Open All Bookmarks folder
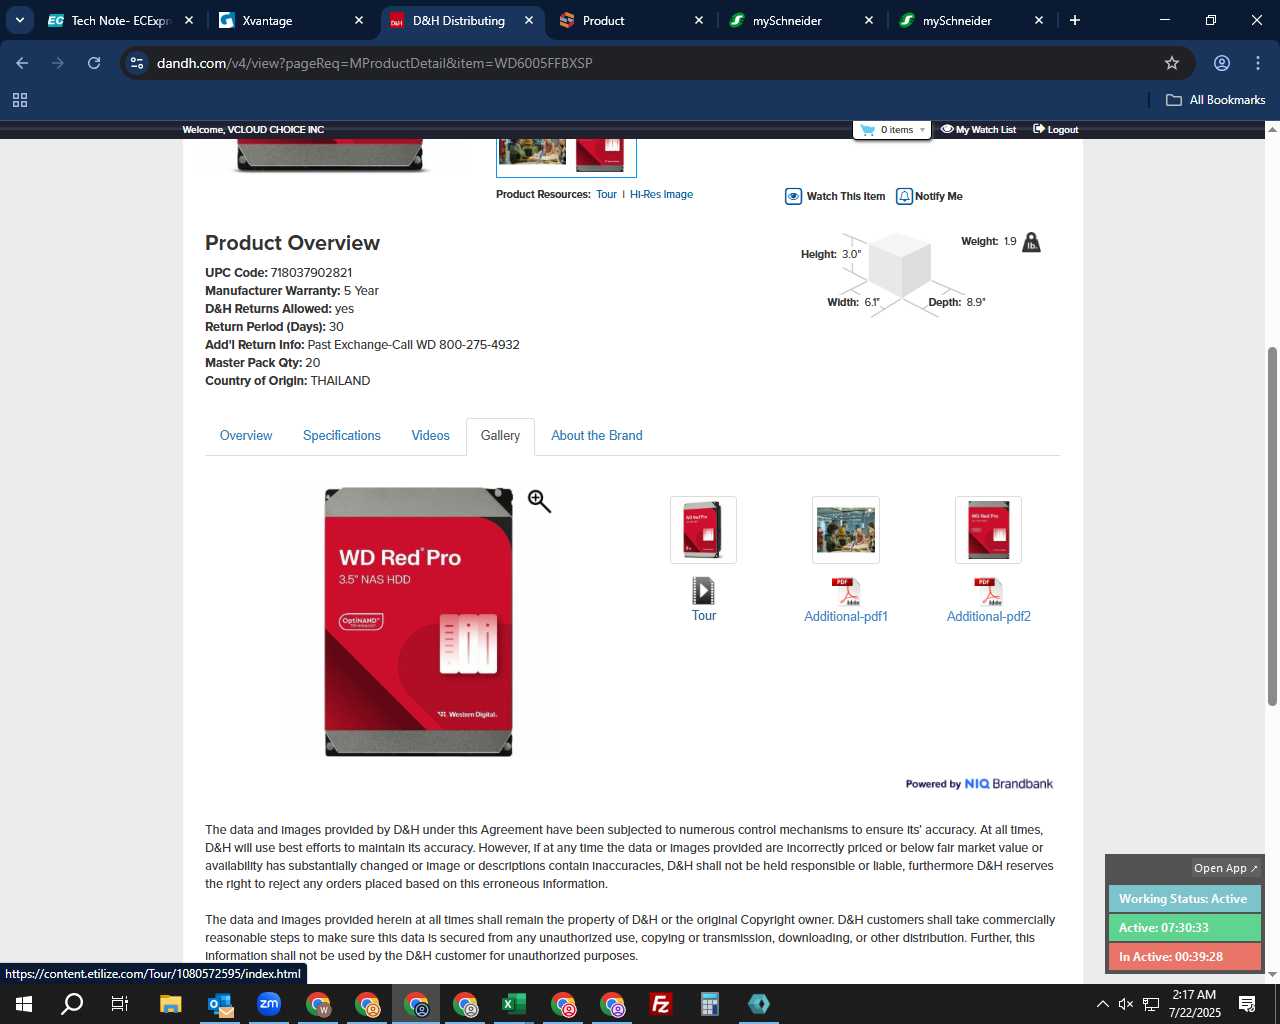 point(1215,100)
